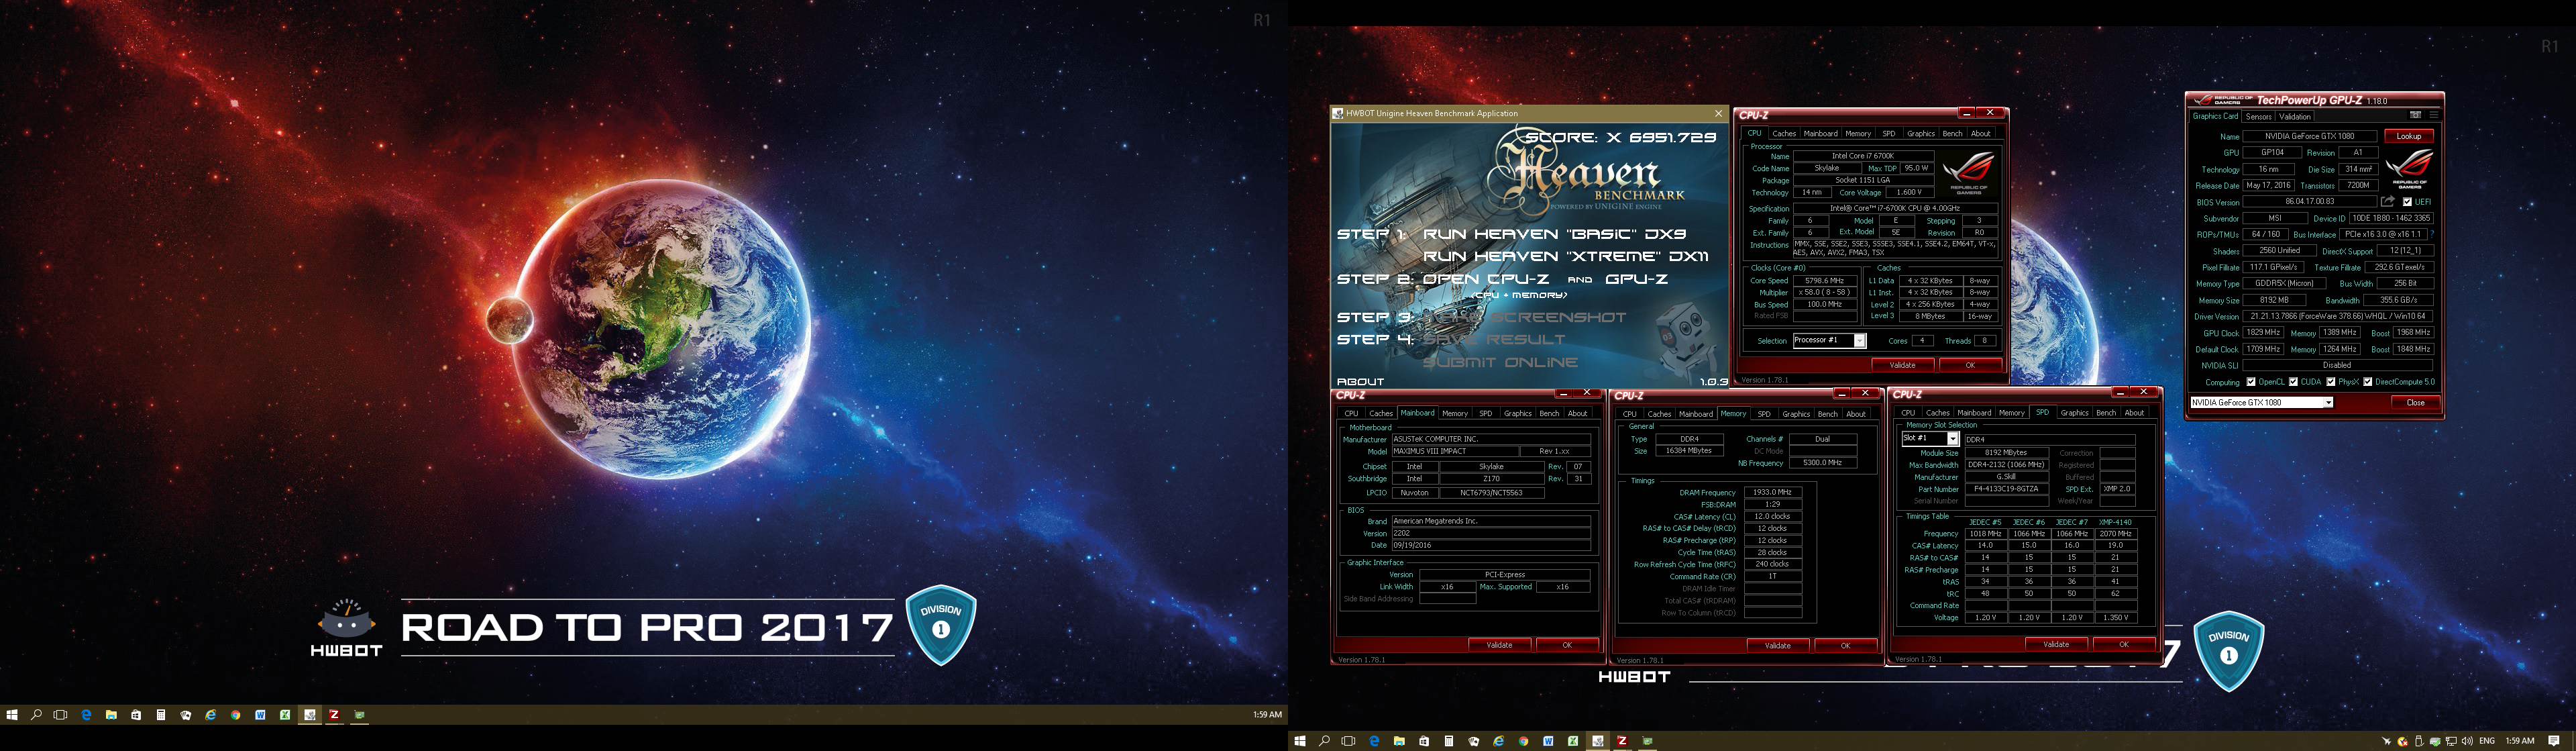Open the GPU-Z hamburger menu icon

click(x=2434, y=114)
